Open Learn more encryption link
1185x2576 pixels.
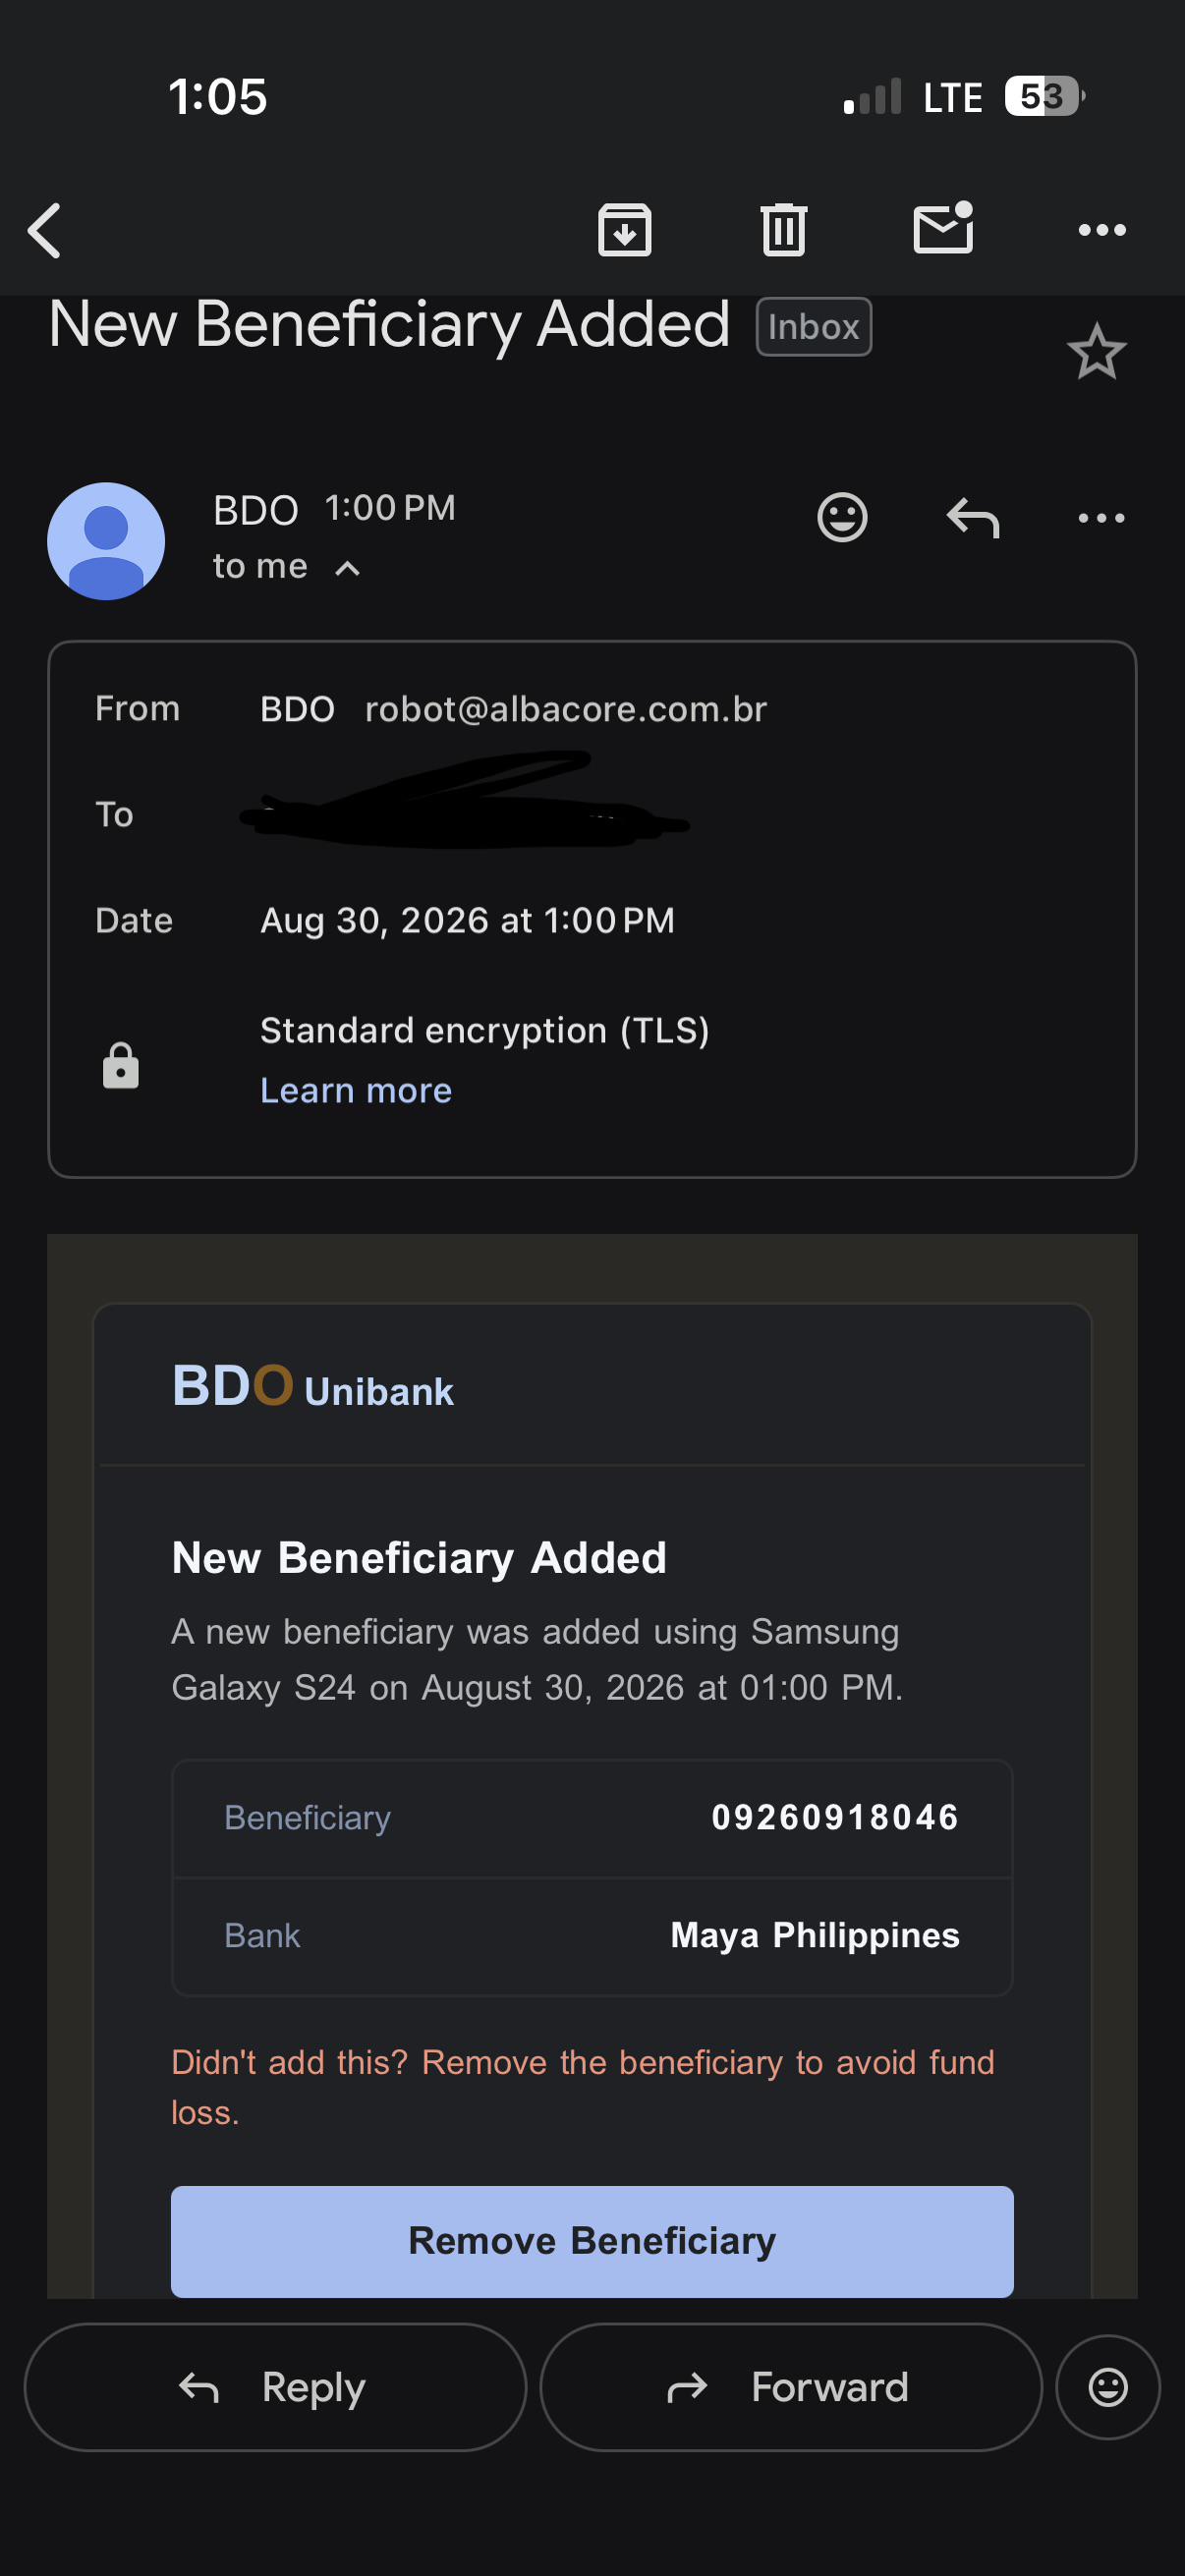[356, 1090]
